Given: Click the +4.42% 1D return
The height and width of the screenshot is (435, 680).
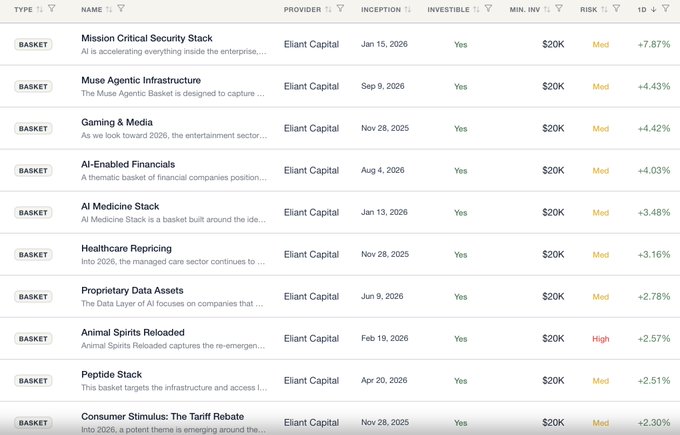Looking at the screenshot, I should pyautogui.click(x=654, y=128).
